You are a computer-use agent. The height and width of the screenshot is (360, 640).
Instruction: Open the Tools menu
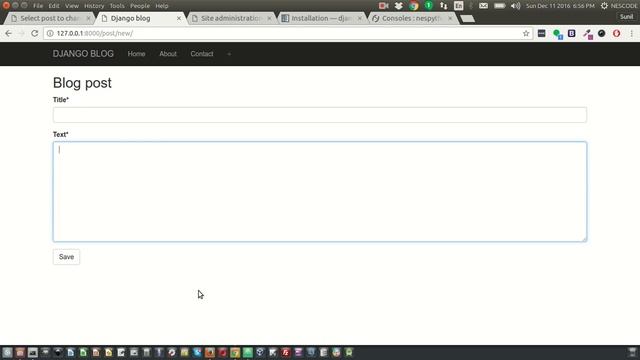pyautogui.click(x=117, y=6)
